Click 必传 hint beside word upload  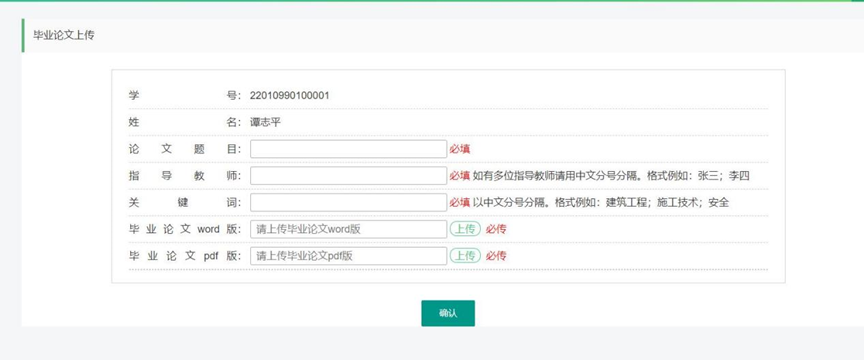pos(496,229)
